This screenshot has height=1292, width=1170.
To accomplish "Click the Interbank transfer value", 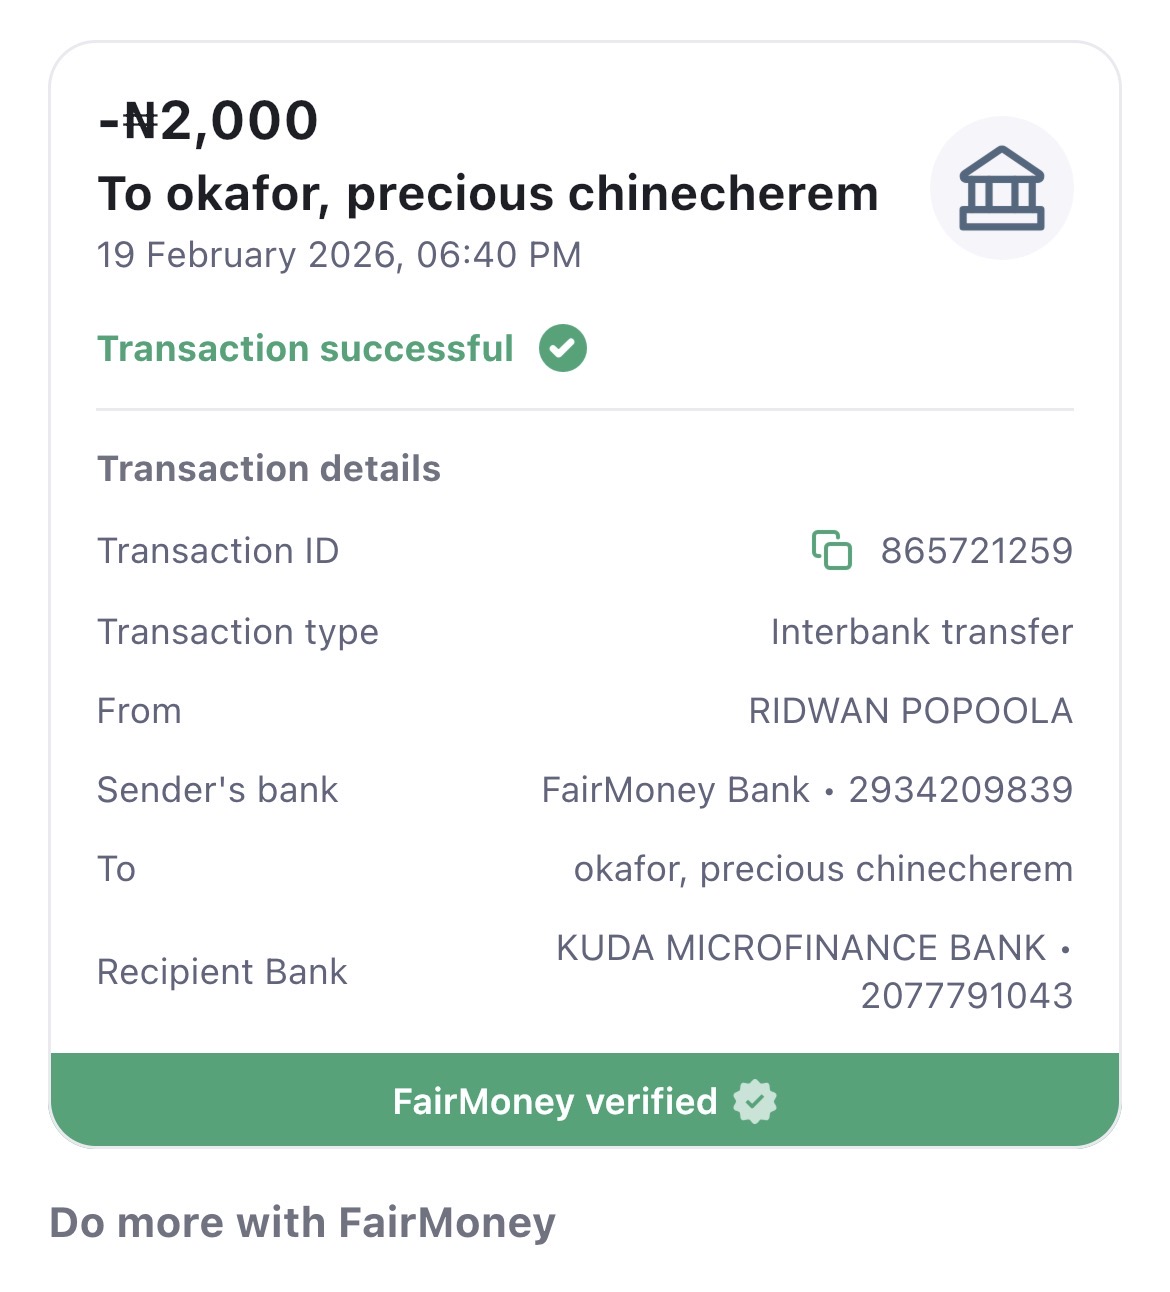I will 921,632.
